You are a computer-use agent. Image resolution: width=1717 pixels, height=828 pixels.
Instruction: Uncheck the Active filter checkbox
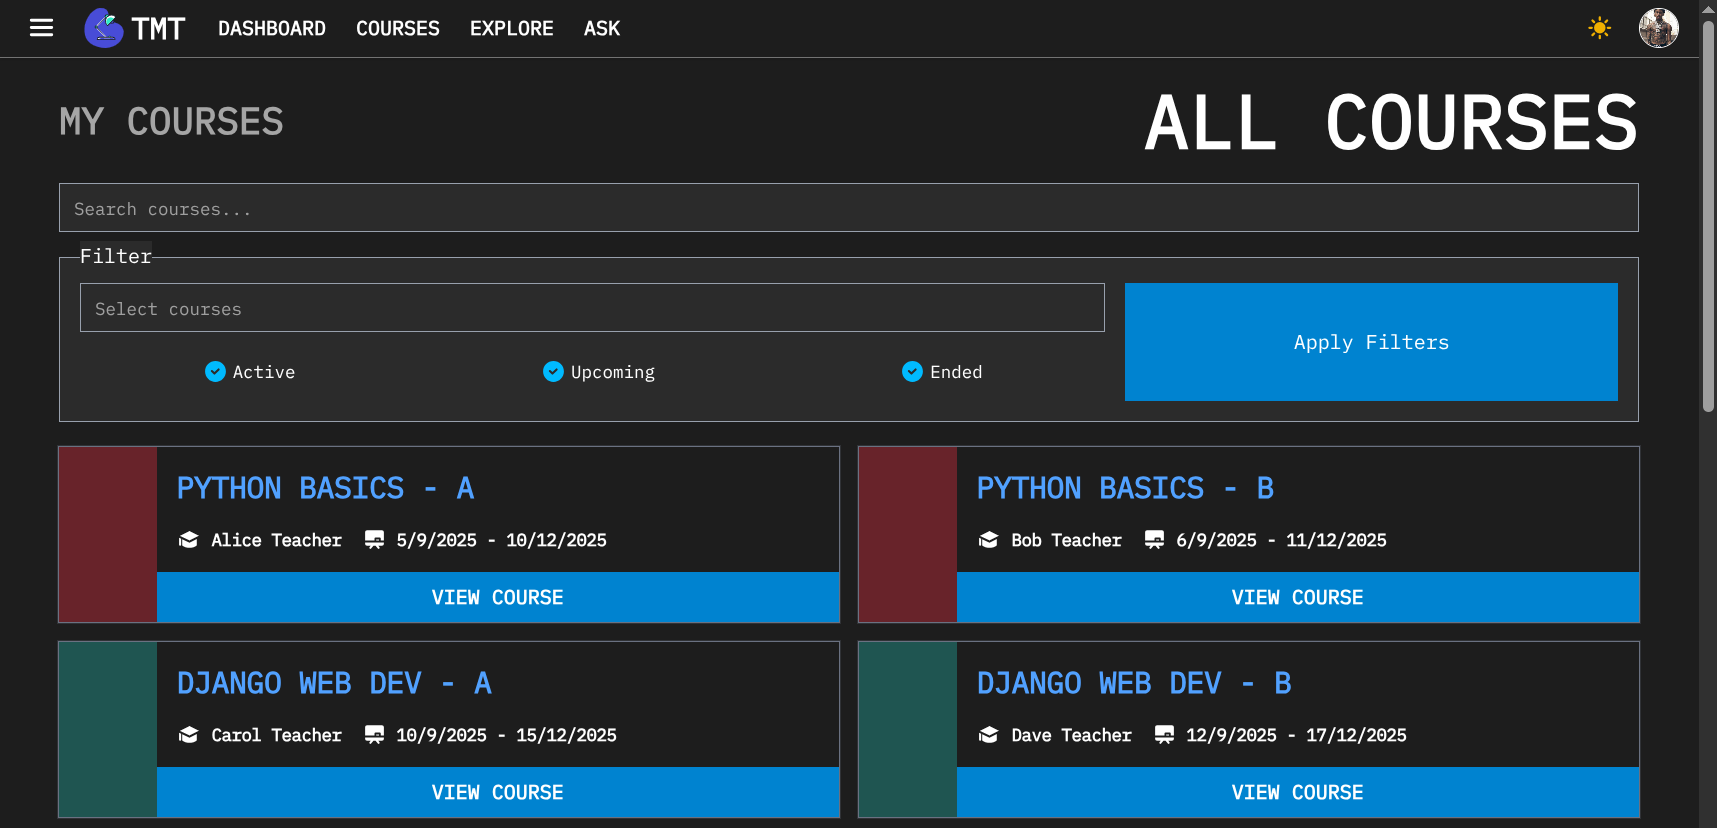click(215, 372)
